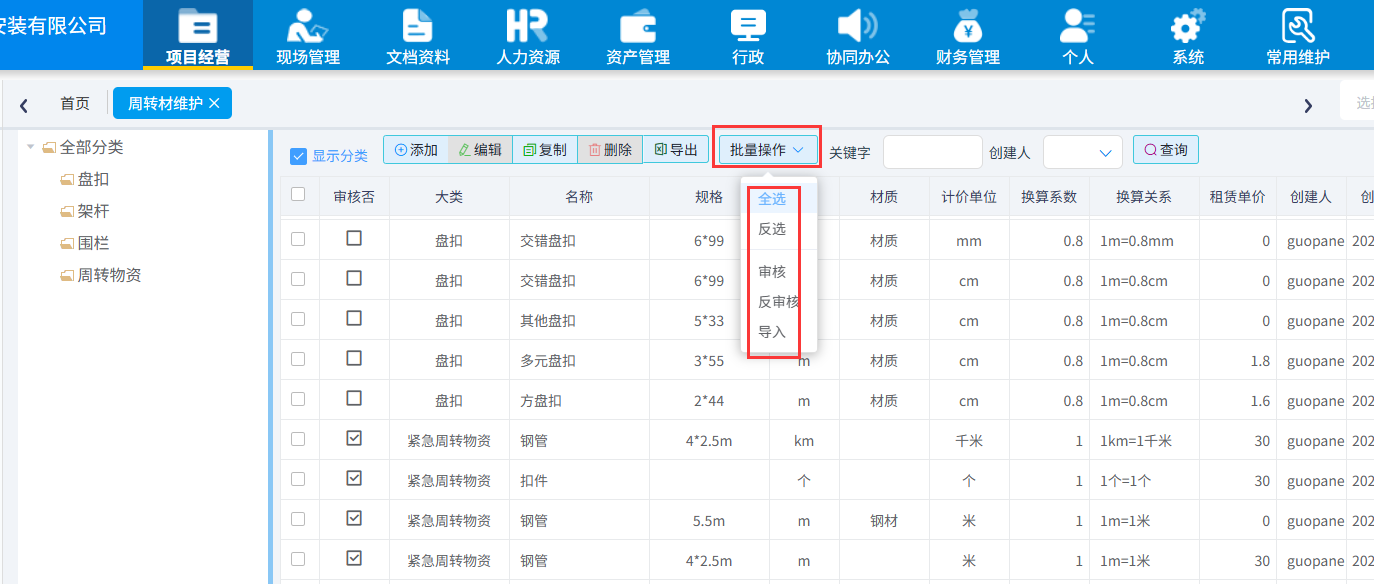Open the 项目经营 module
The image size is (1374, 584).
coord(198,36)
